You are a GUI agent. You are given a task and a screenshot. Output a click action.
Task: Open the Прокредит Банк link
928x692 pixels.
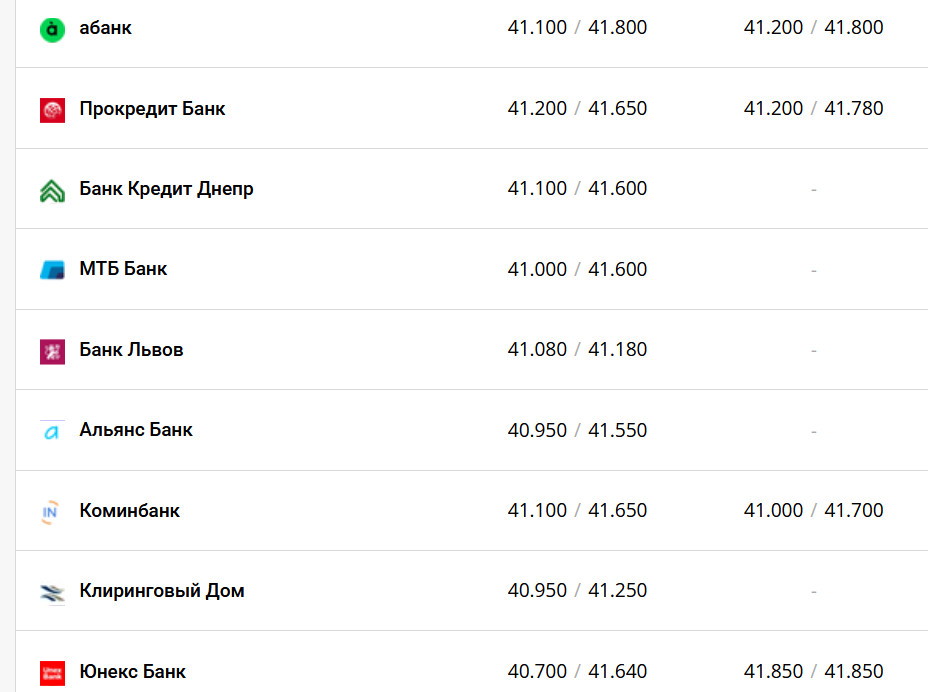pos(152,109)
